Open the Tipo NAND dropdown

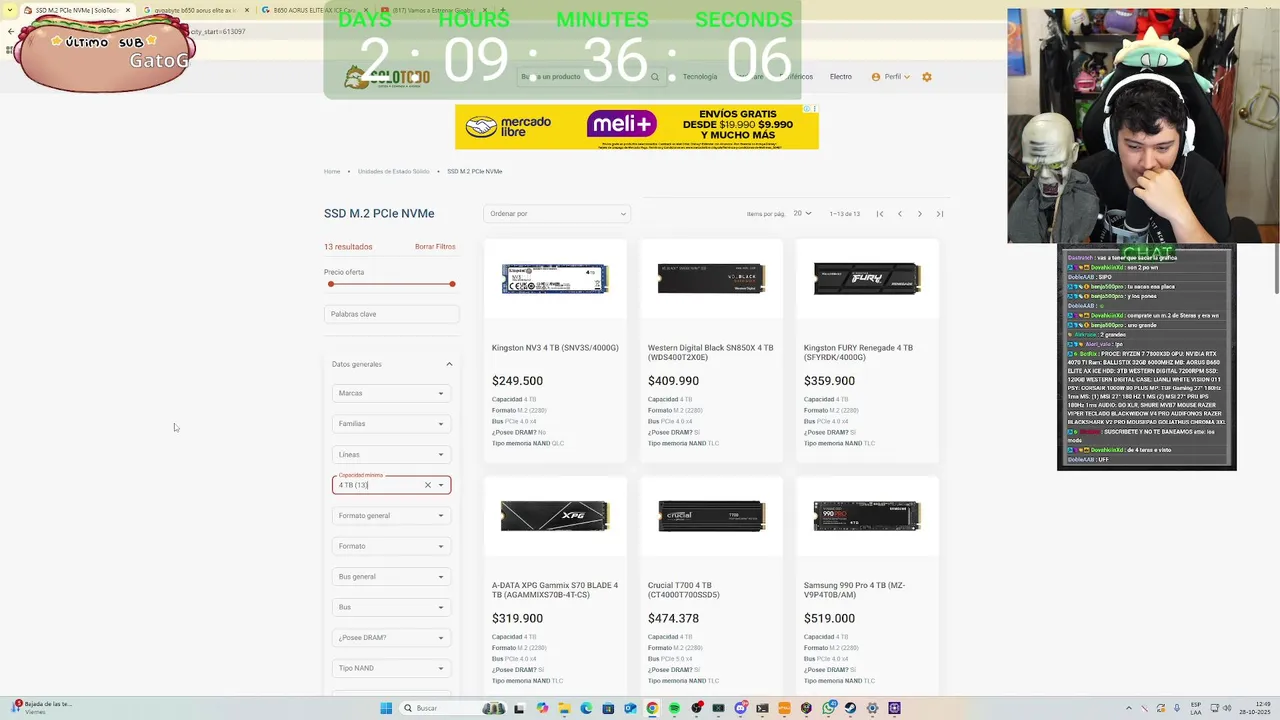pos(391,668)
